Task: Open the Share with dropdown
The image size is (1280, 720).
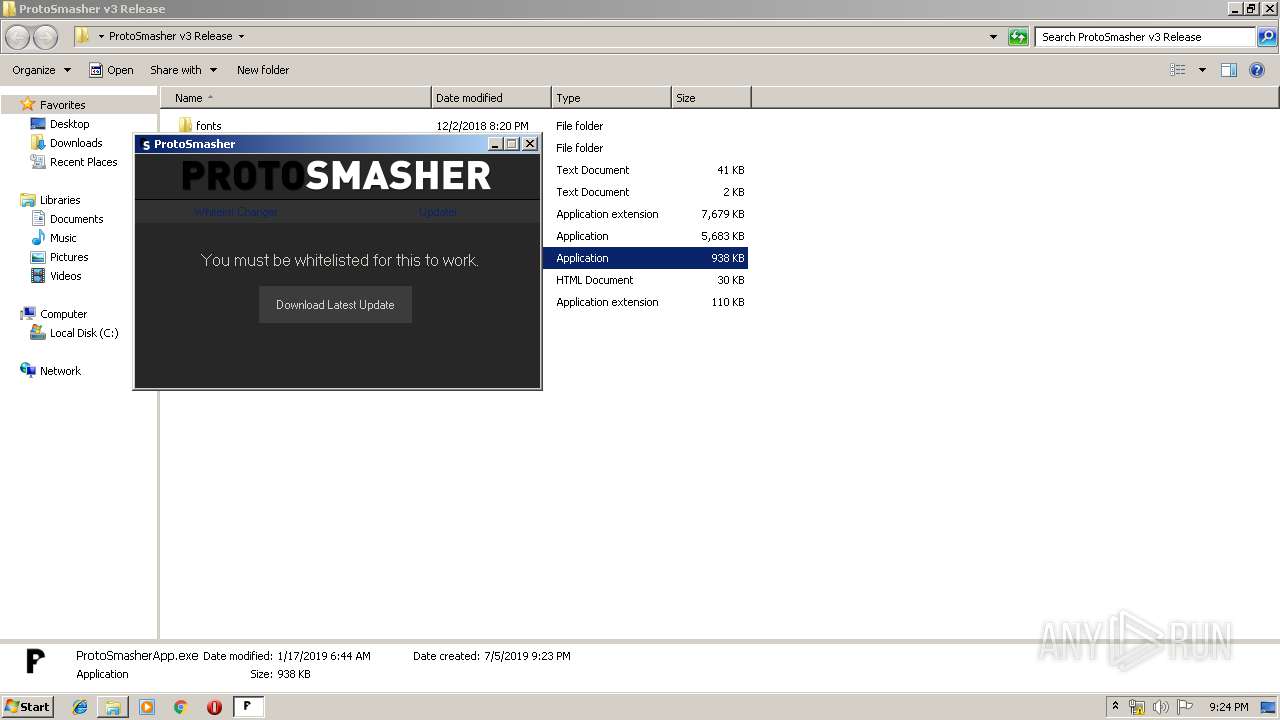Action: point(183,70)
